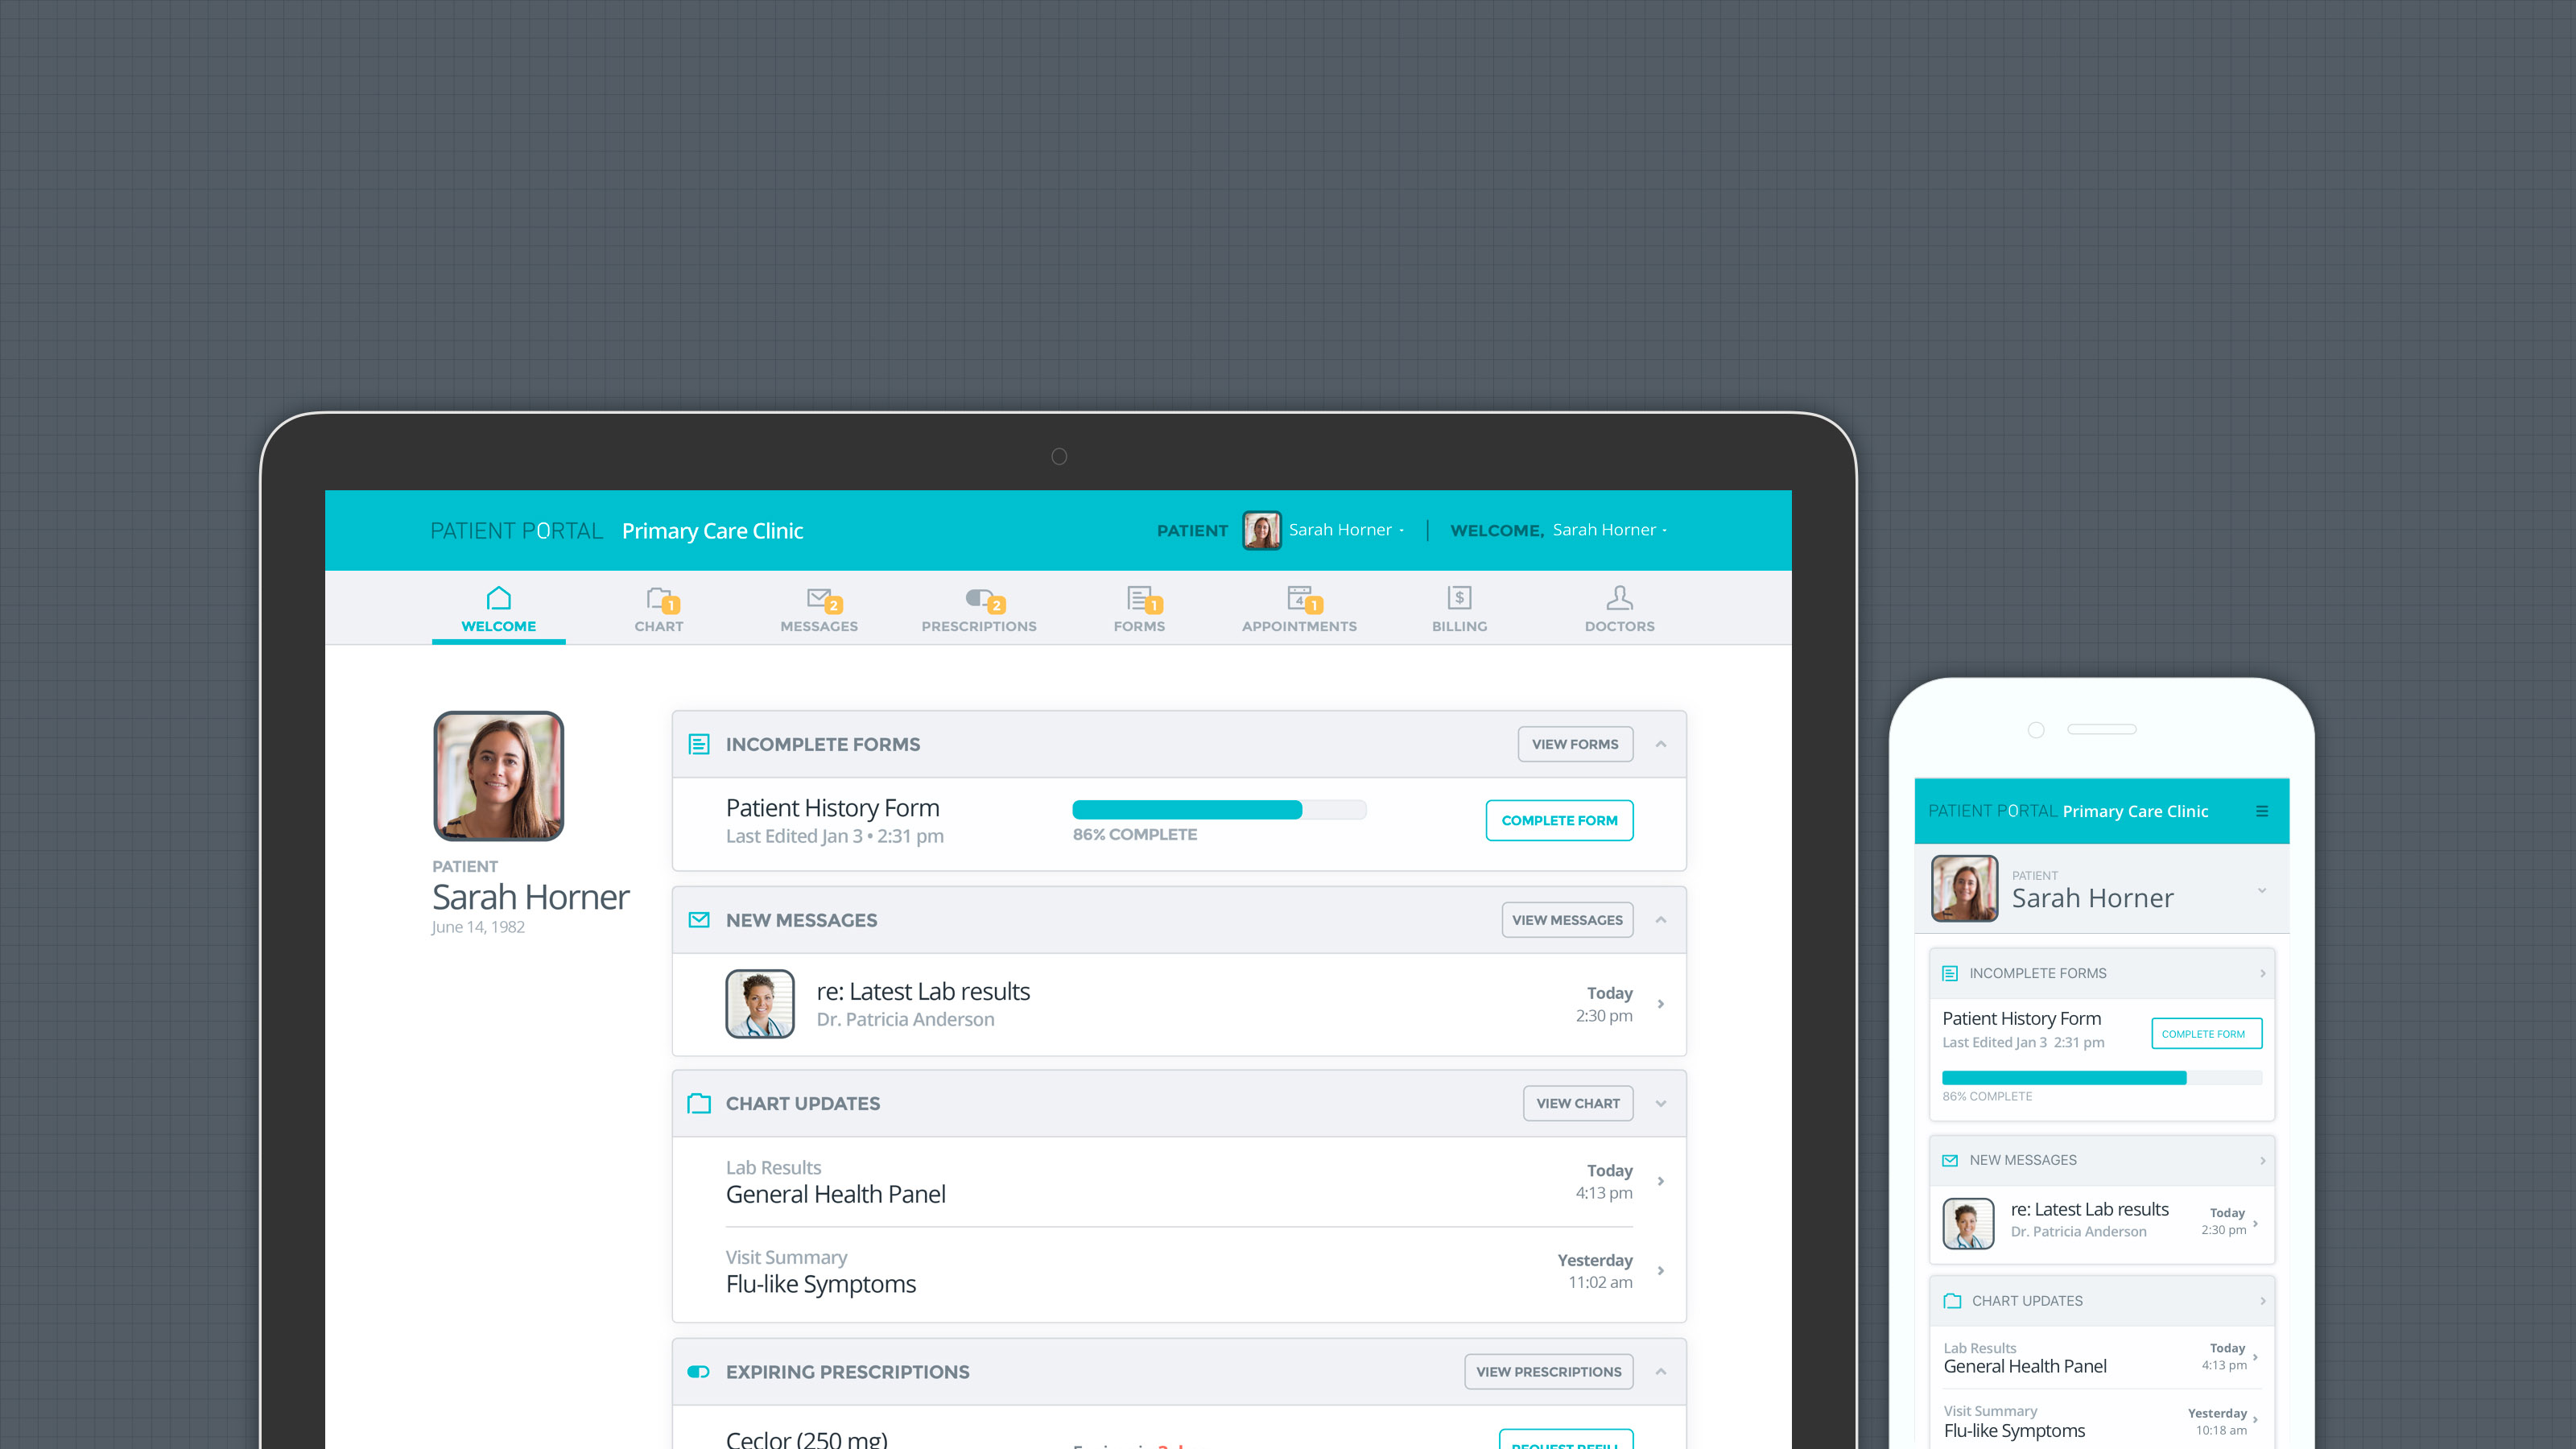Expand the New Messages section
This screenshot has height=1449, width=2576.
tap(1662, 920)
